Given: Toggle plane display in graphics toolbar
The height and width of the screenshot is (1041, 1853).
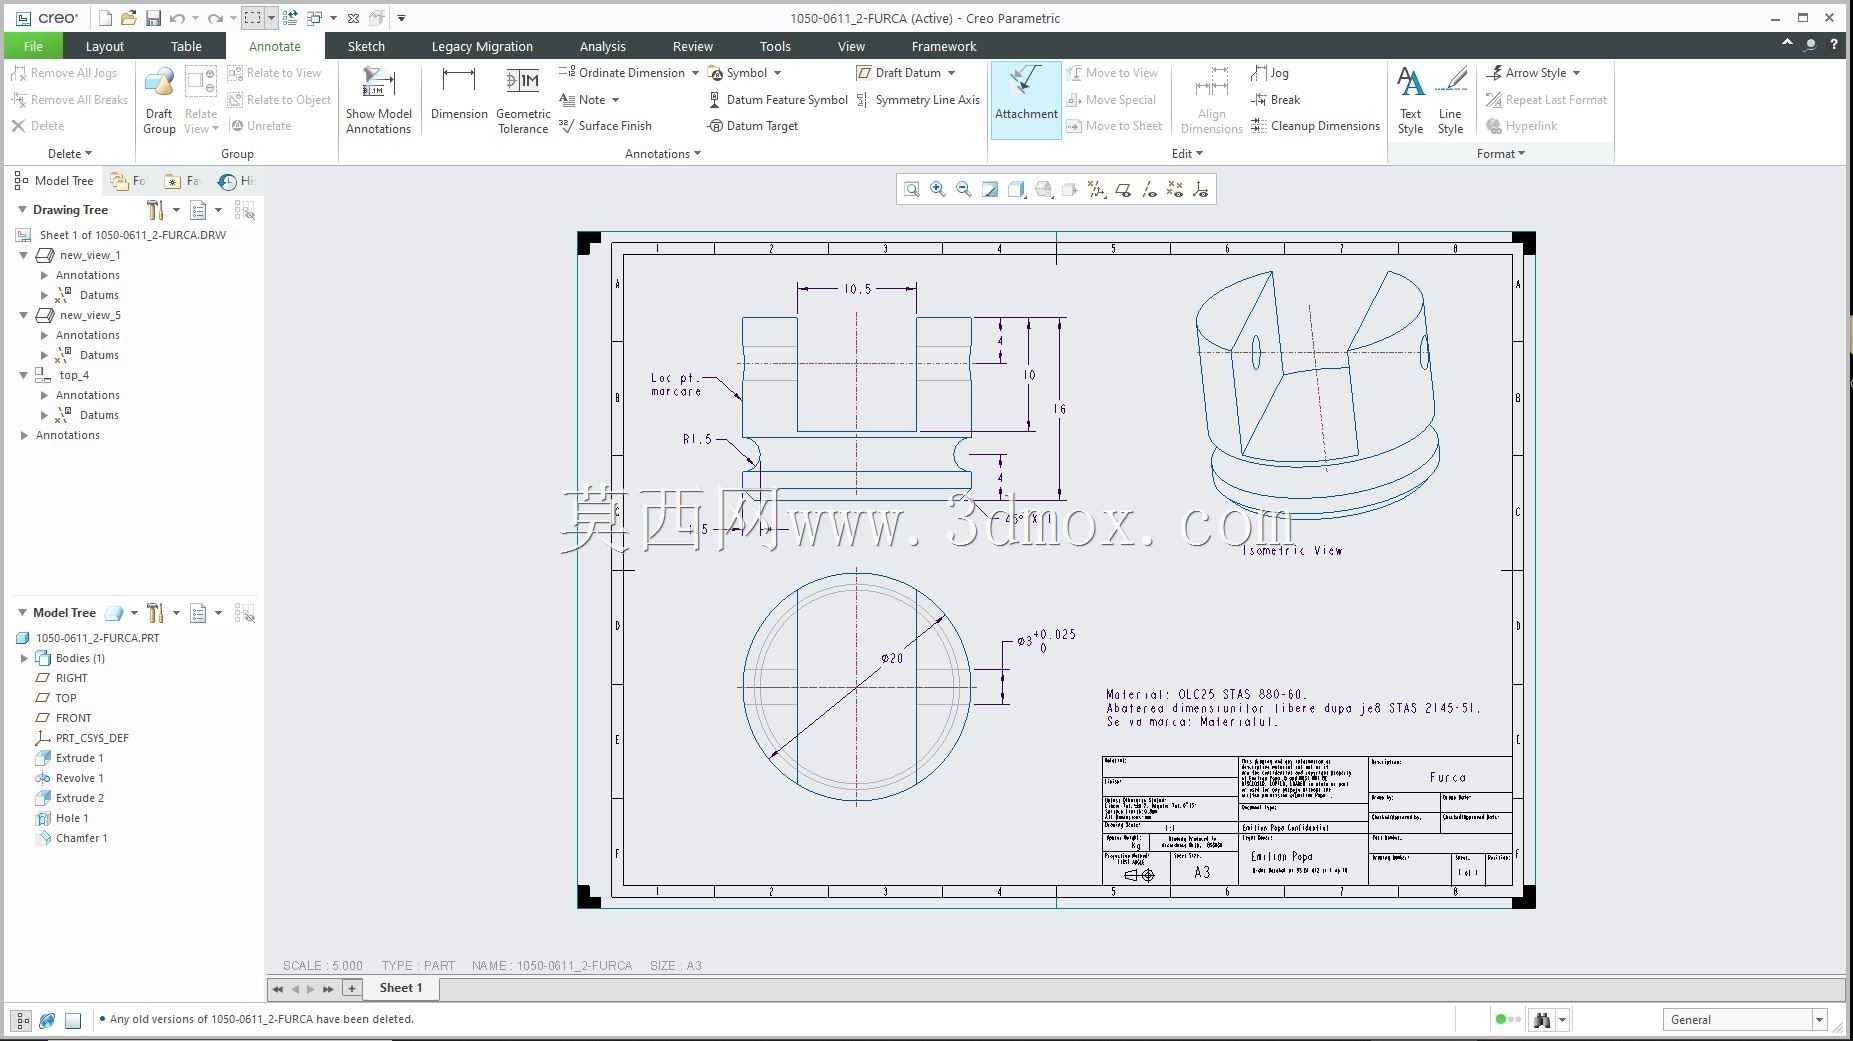Looking at the screenshot, I should [x=1123, y=189].
